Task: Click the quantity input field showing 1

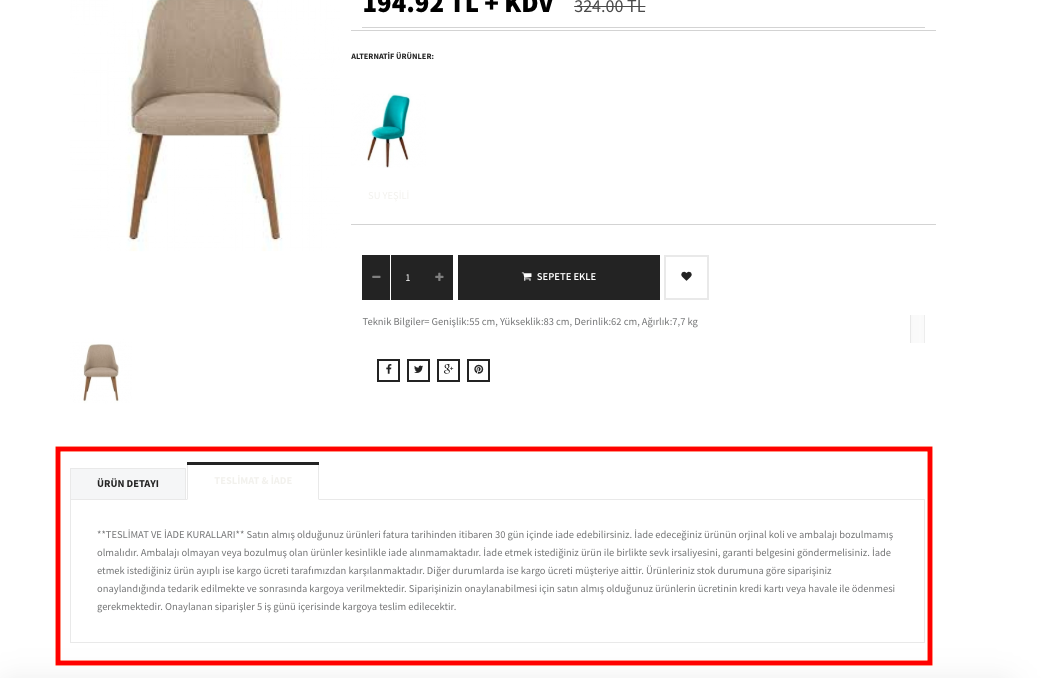Action: 408,277
